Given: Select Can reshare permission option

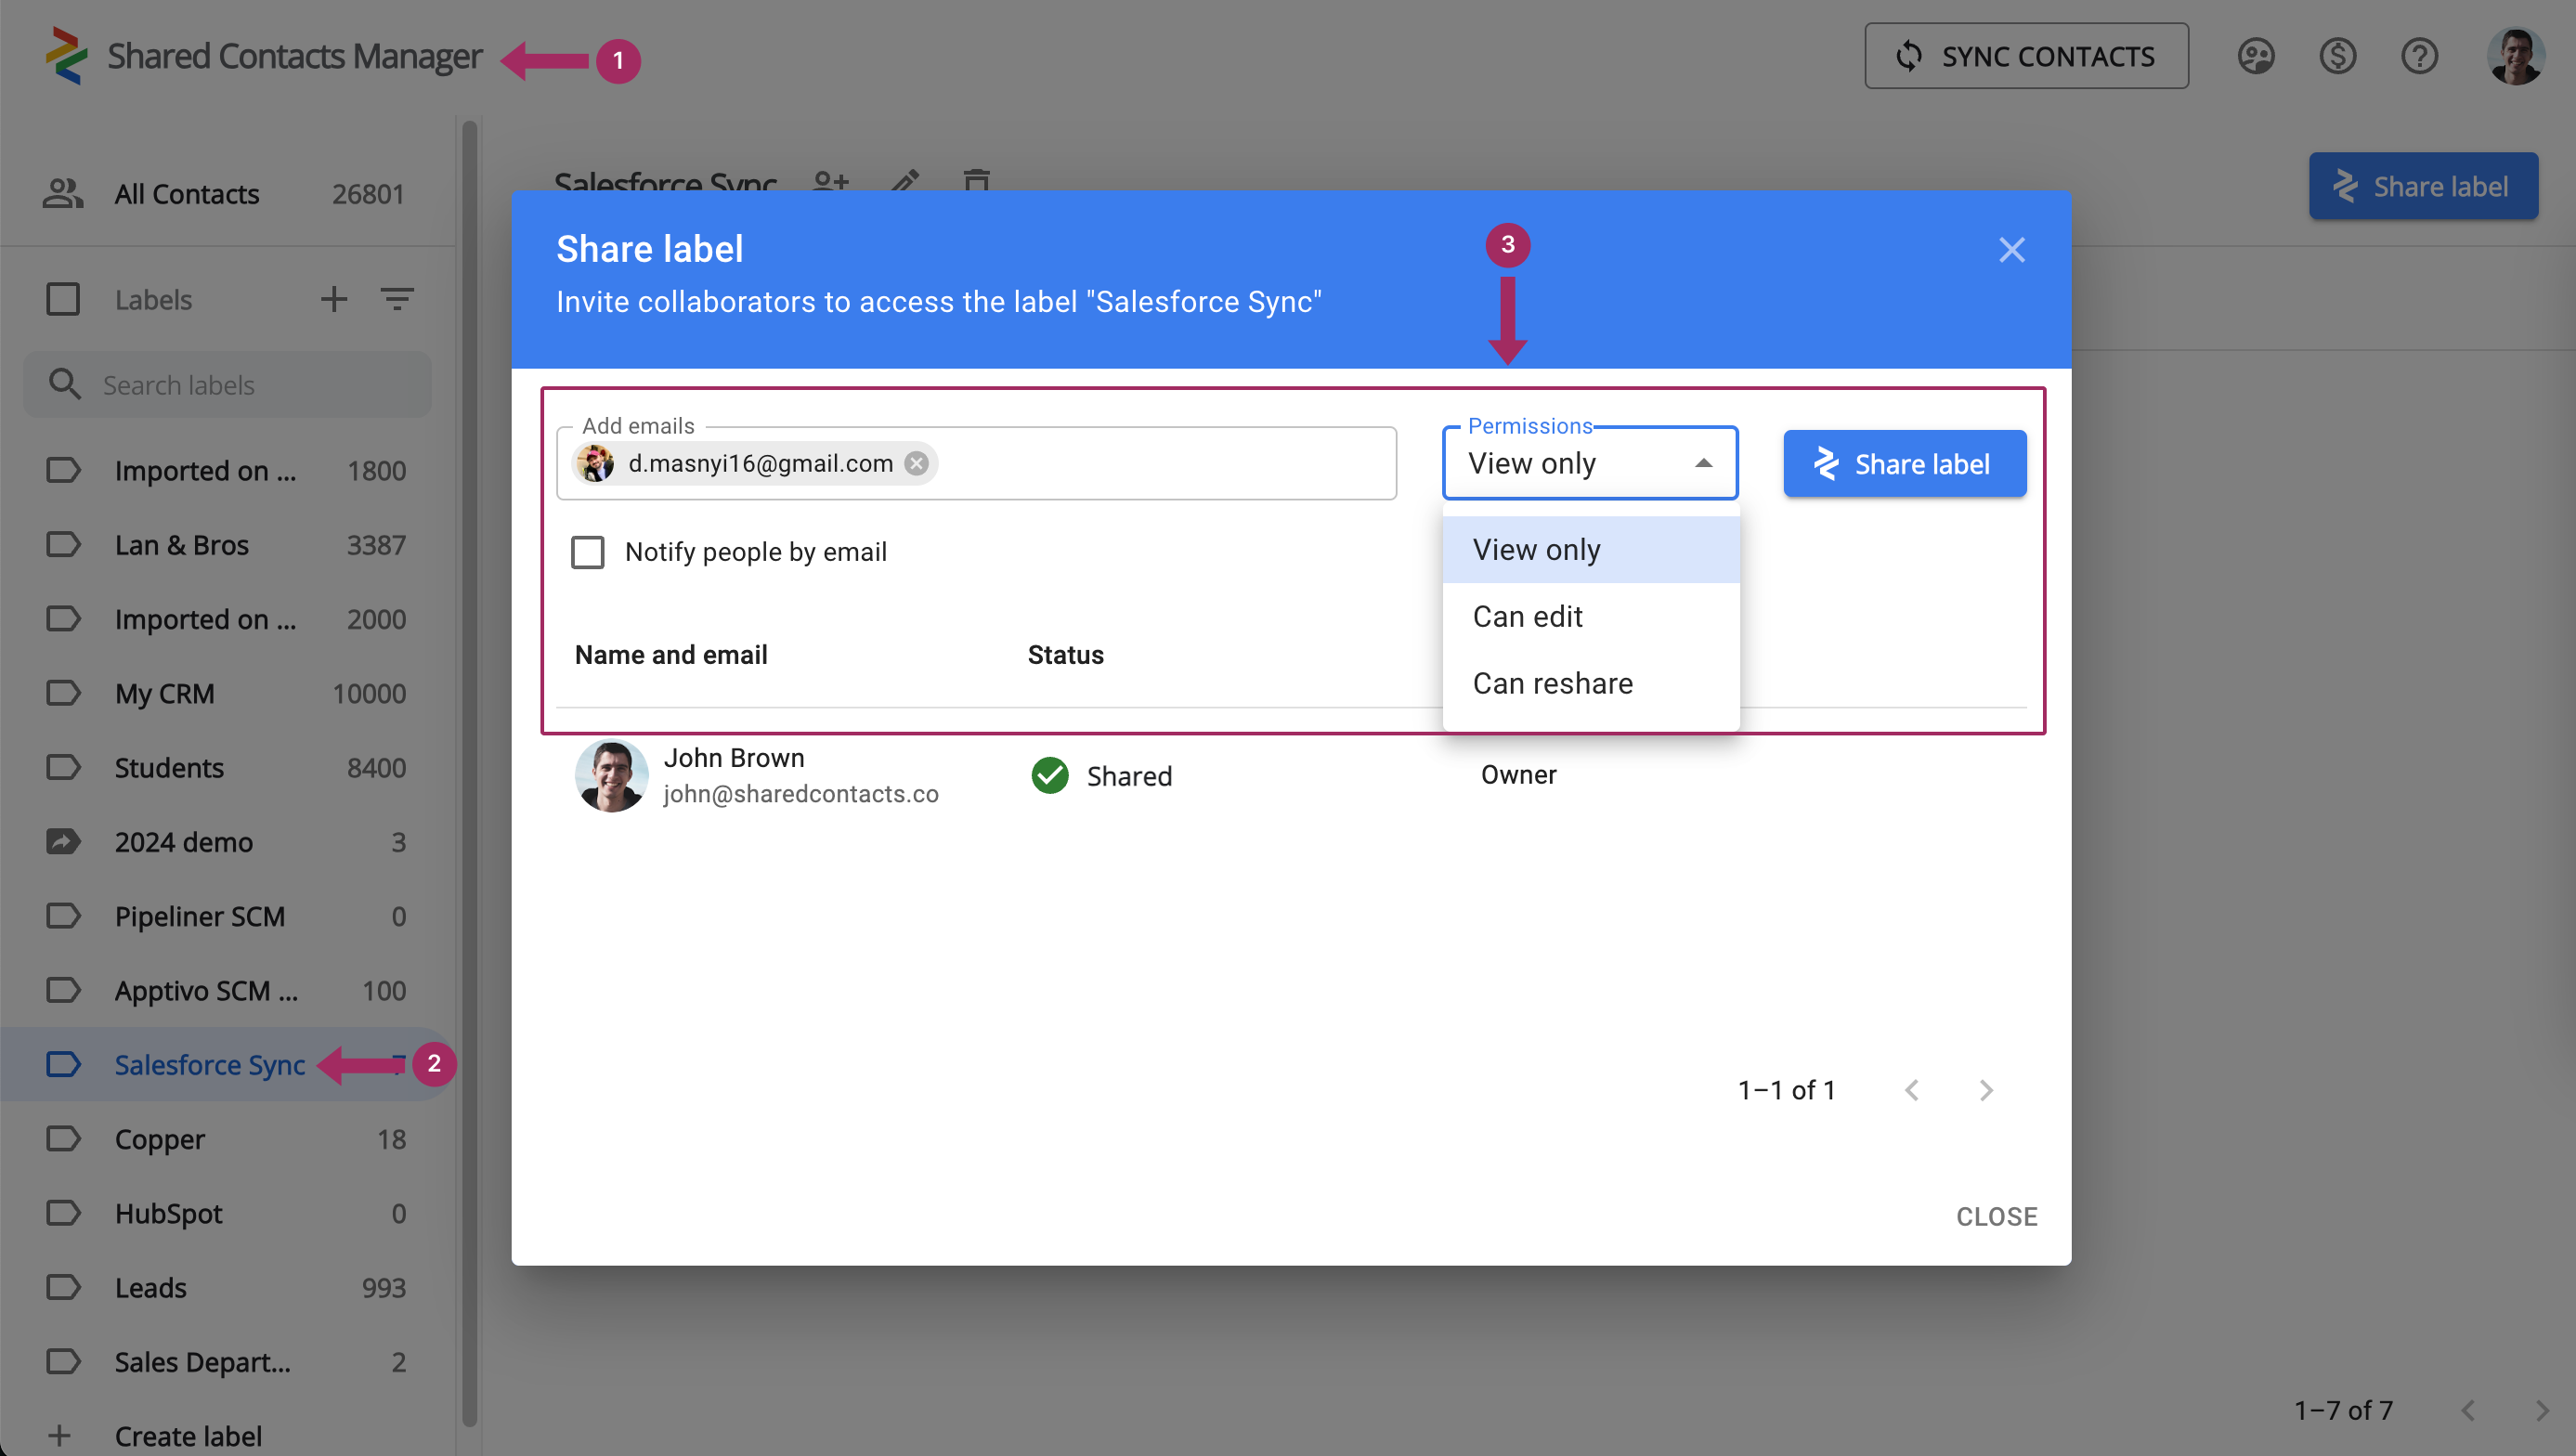Looking at the screenshot, I should [1590, 683].
